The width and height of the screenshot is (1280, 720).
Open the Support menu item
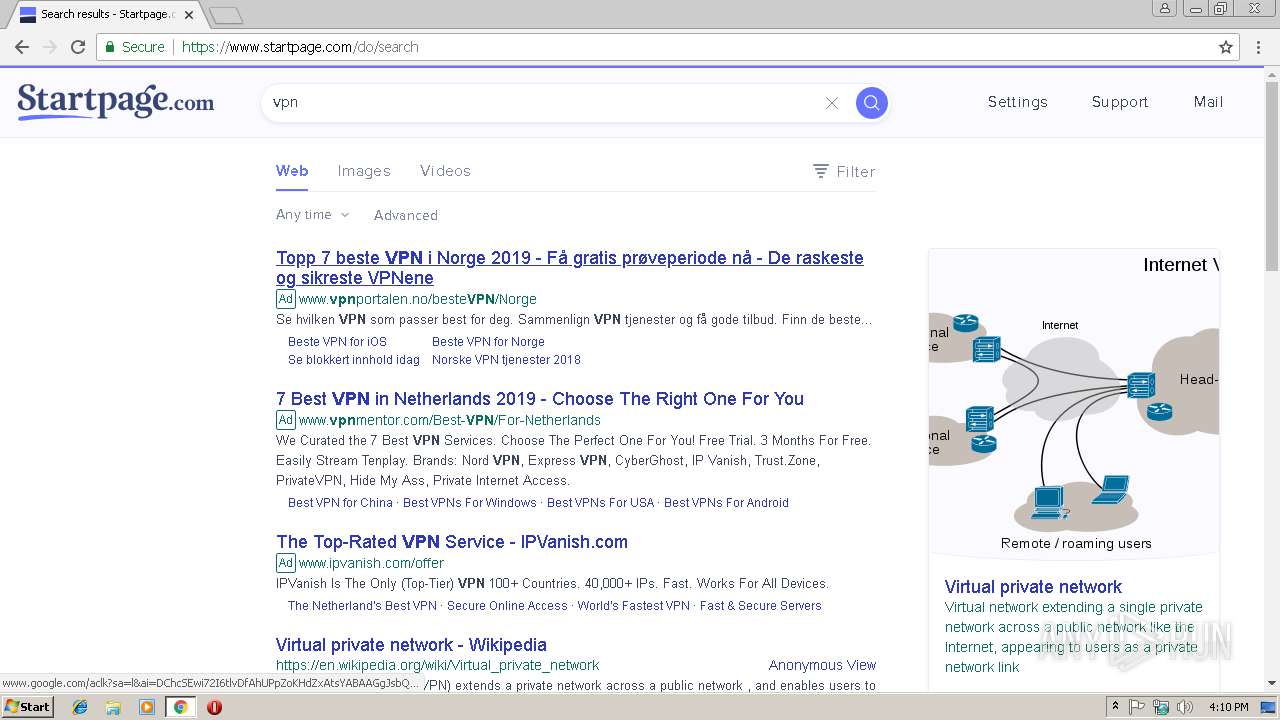click(1120, 102)
